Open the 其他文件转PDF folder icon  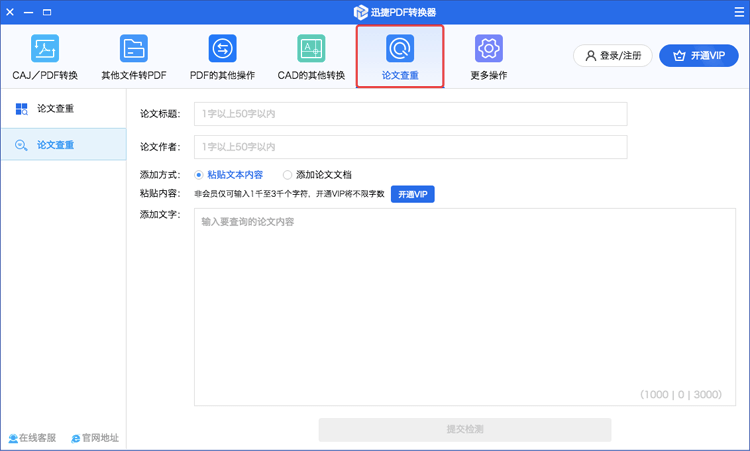tap(134, 48)
